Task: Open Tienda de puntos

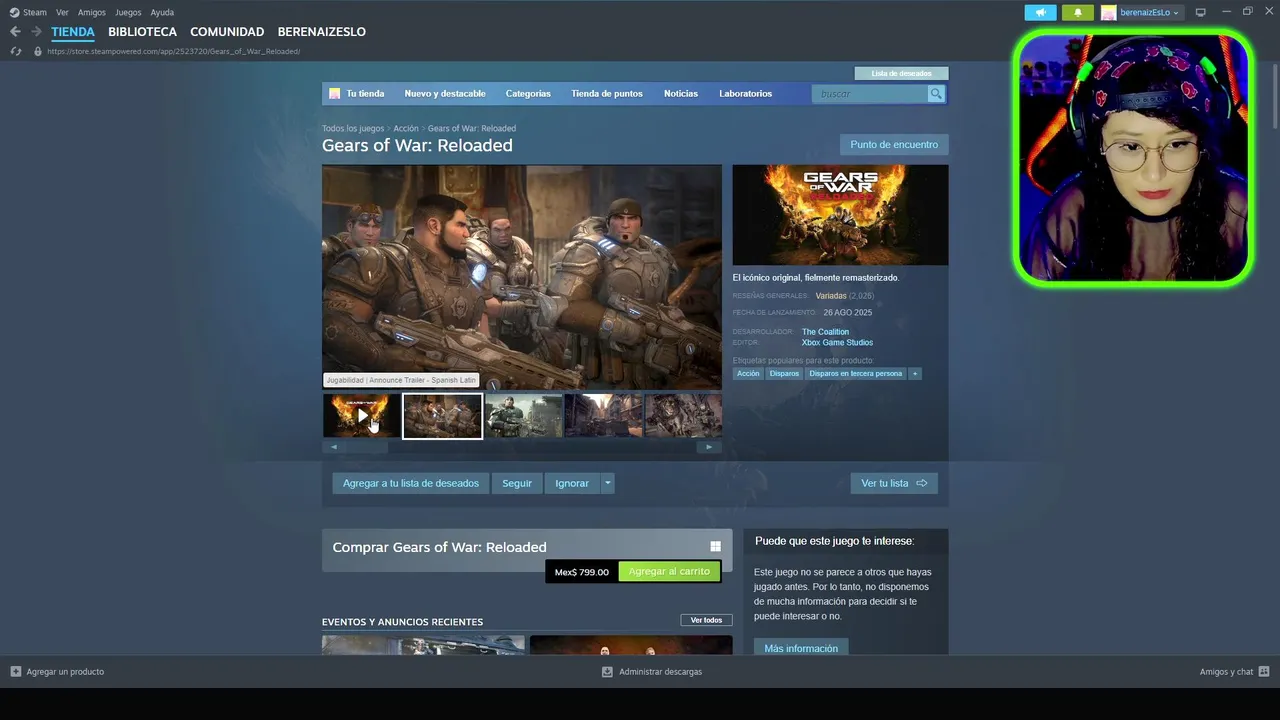Action: (x=607, y=94)
